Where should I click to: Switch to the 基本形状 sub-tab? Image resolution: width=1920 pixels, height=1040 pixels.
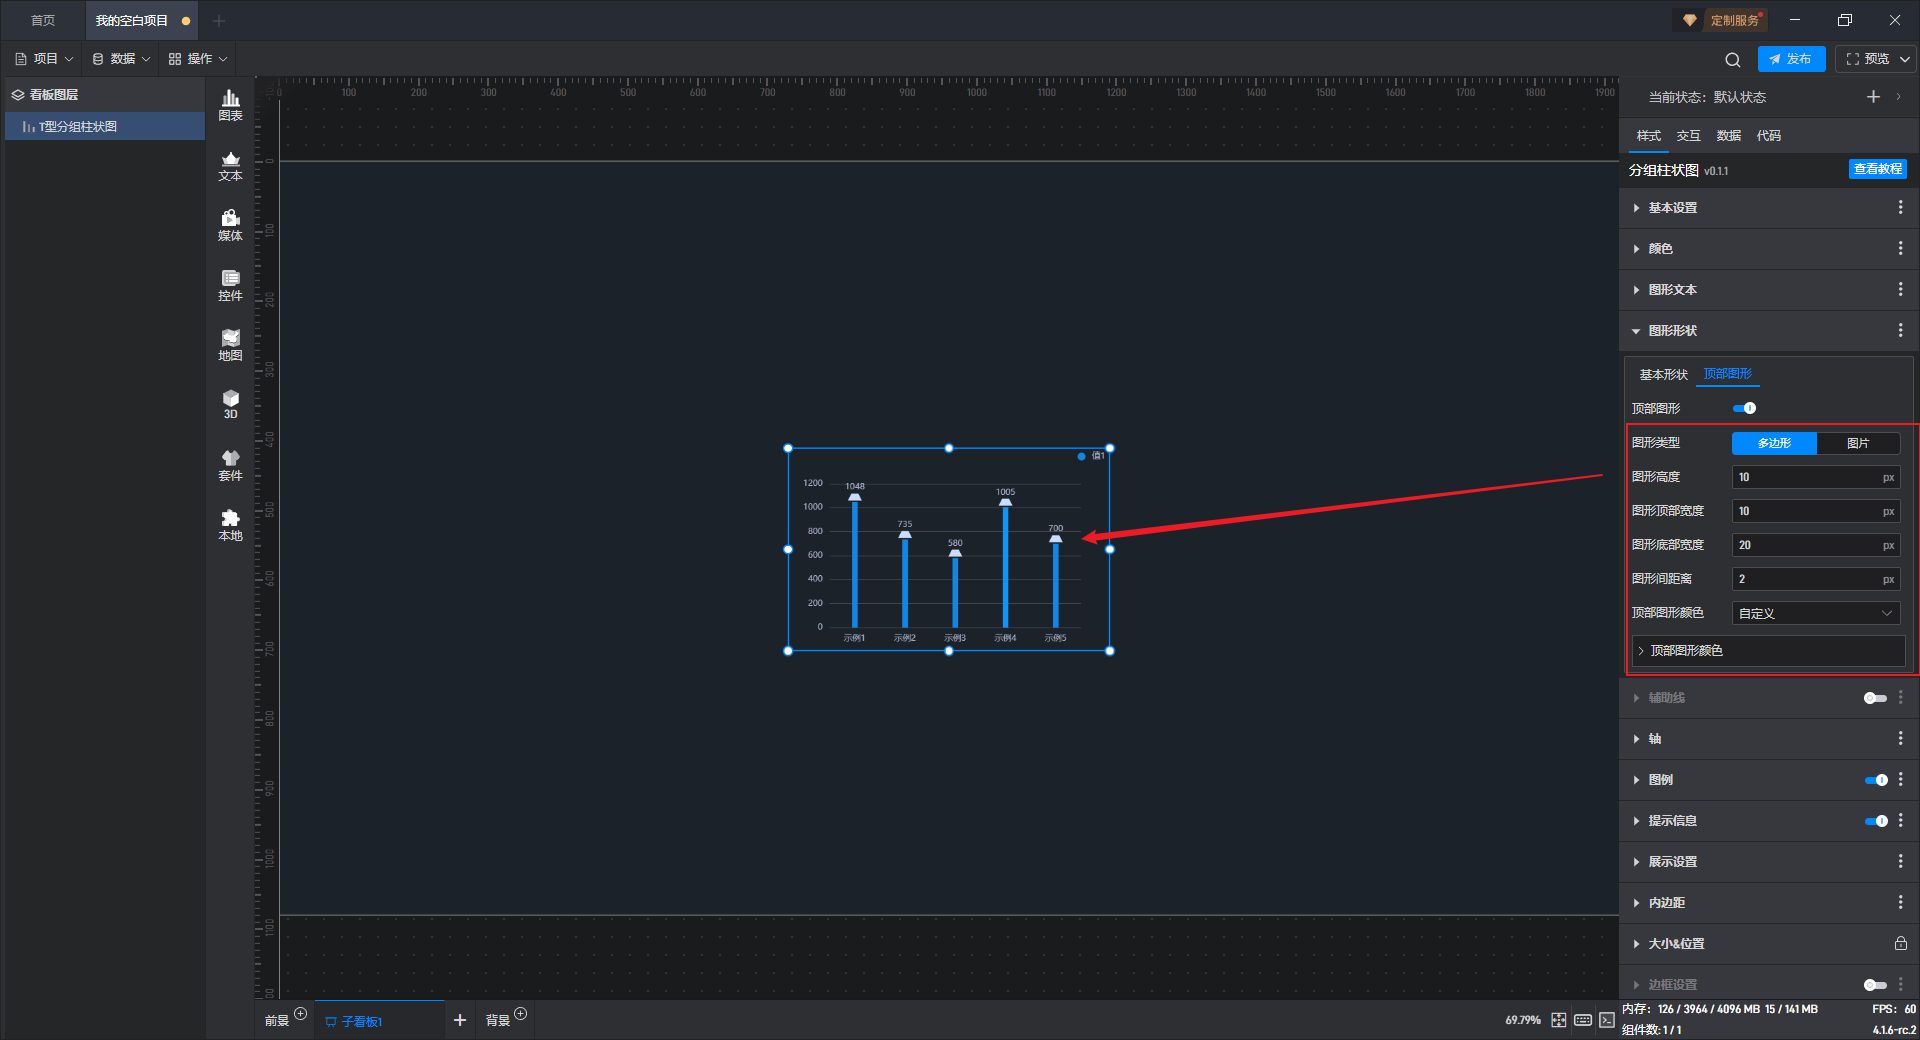1663,374
